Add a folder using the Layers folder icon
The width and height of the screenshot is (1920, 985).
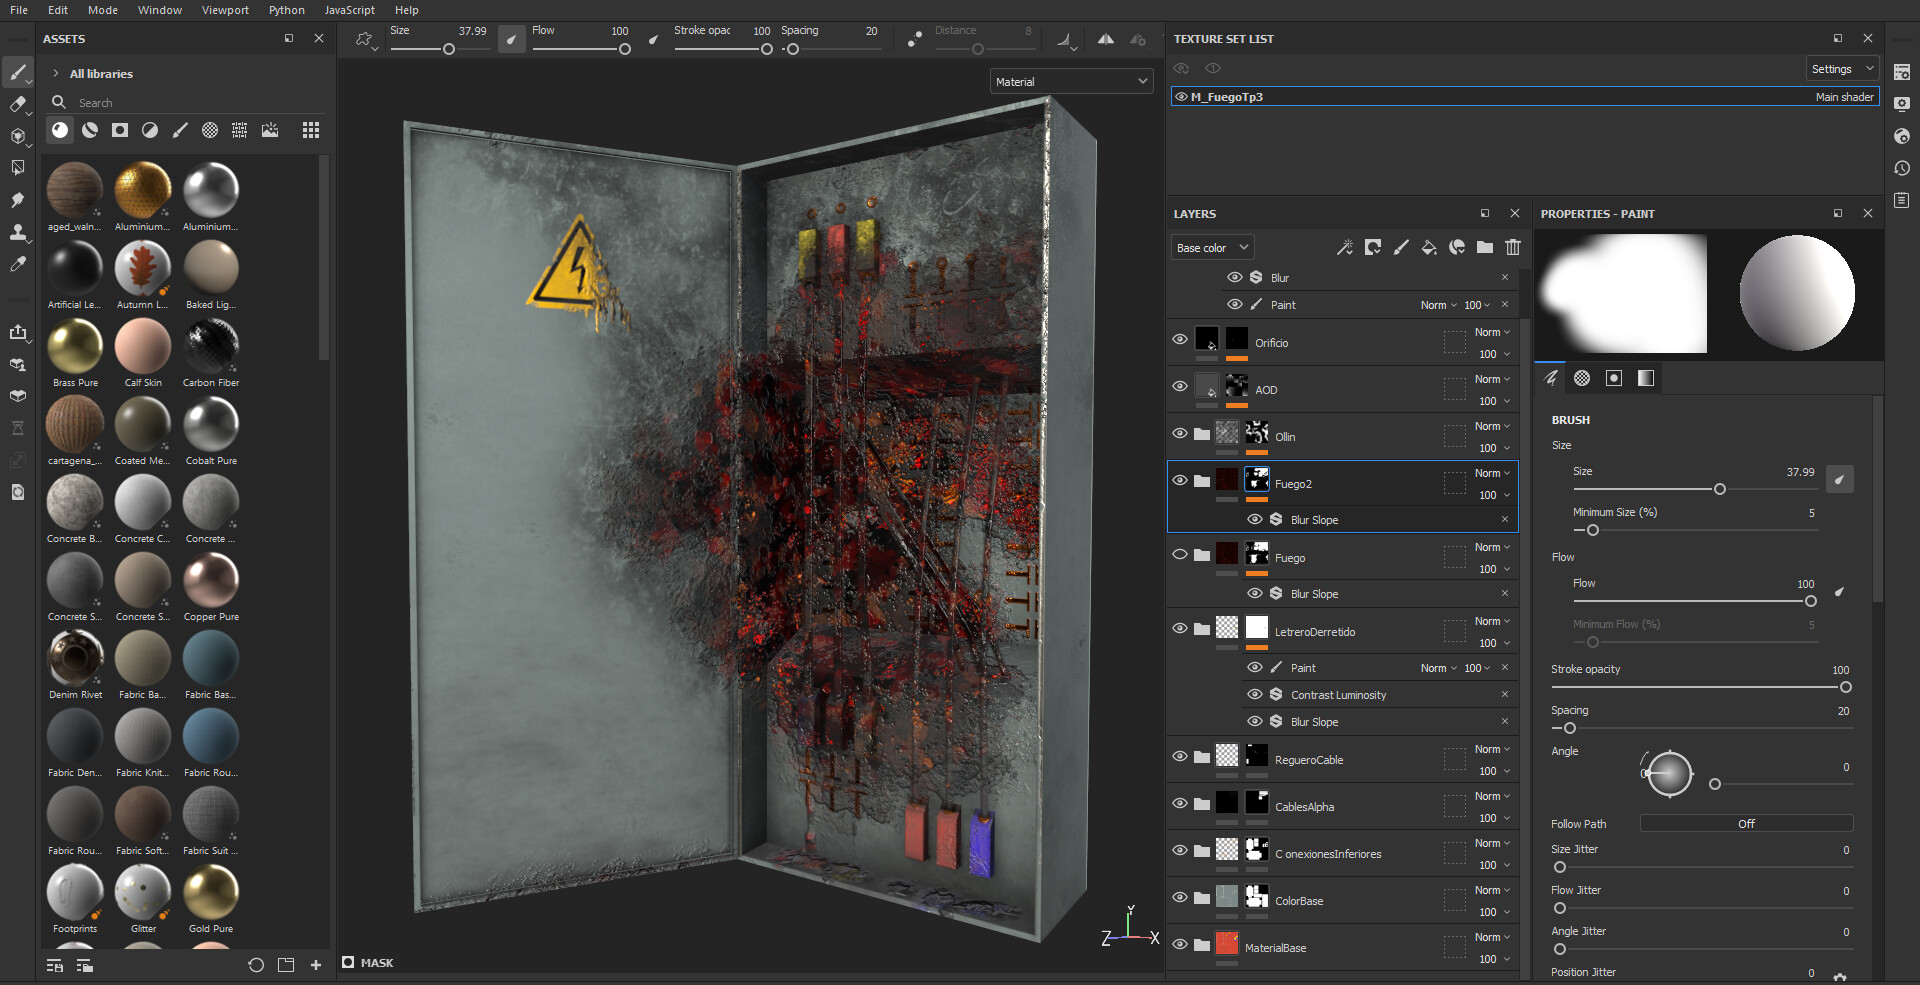(x=1484, y=247)
